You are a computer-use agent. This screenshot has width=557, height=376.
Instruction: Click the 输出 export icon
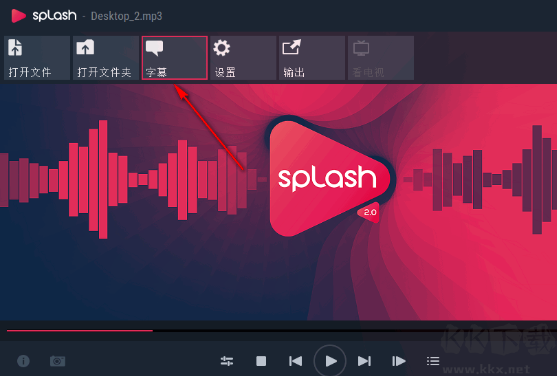pyautogui.click(x=292, y=47)
